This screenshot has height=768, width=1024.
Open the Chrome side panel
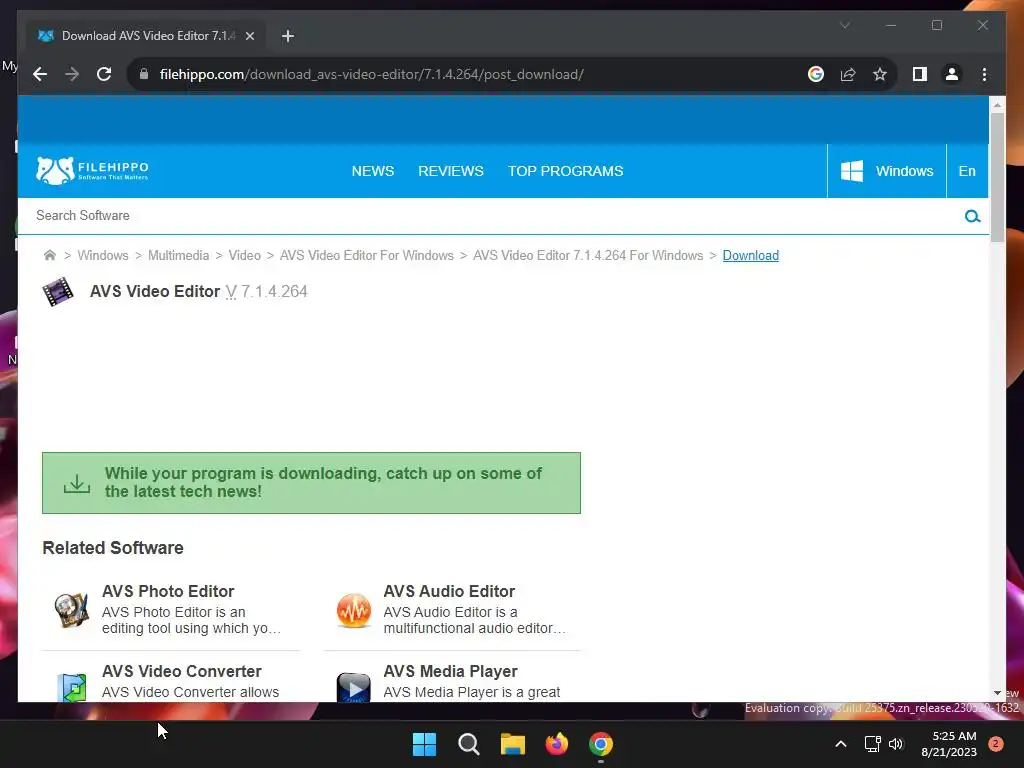click(920, 74)
